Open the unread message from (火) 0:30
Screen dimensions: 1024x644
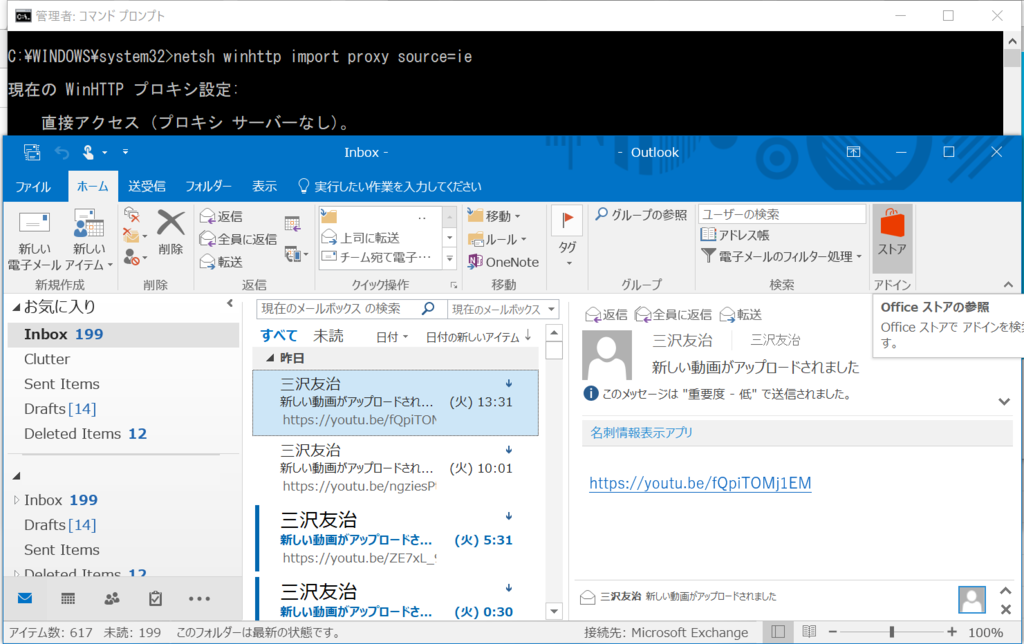tap(396, 598)
